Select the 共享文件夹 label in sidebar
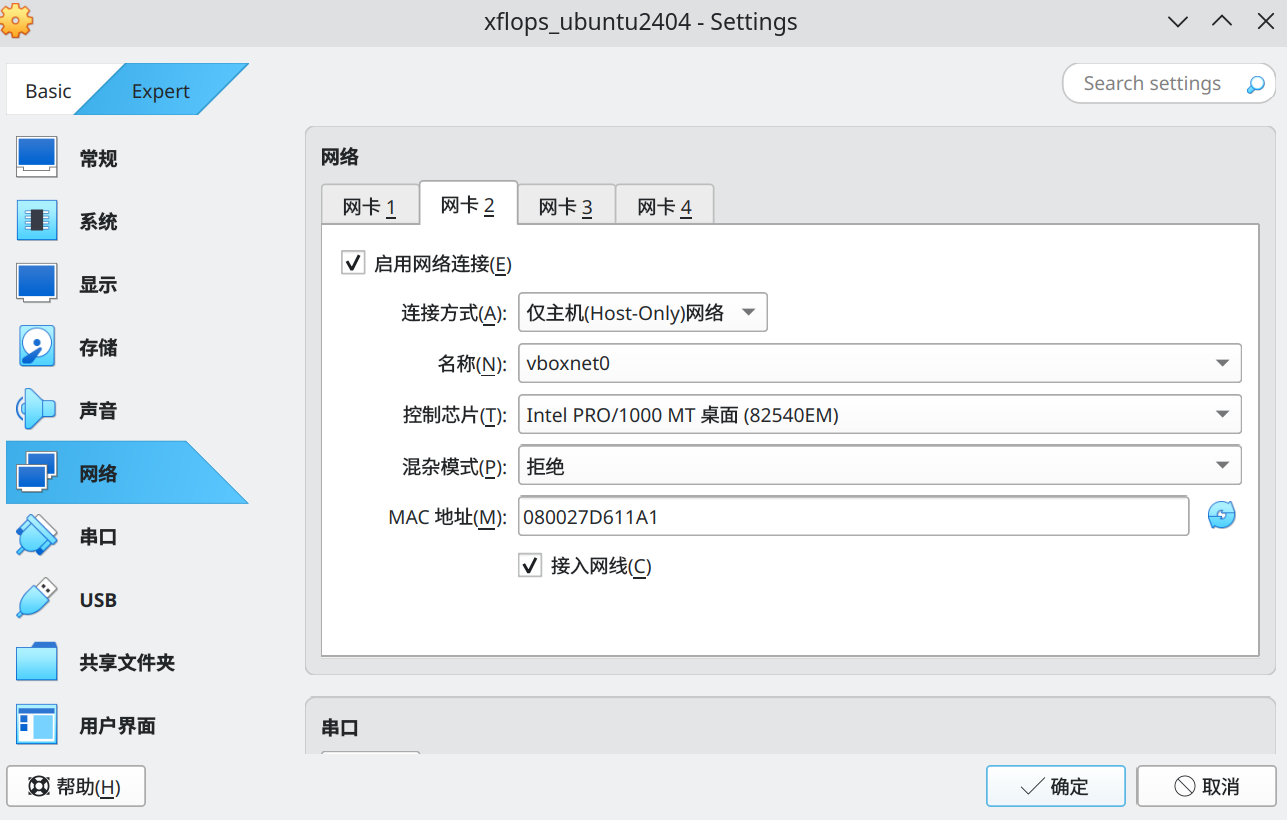Image resolution: width=1287 pixels, height=820 pixels. click(x=127, y=662)
